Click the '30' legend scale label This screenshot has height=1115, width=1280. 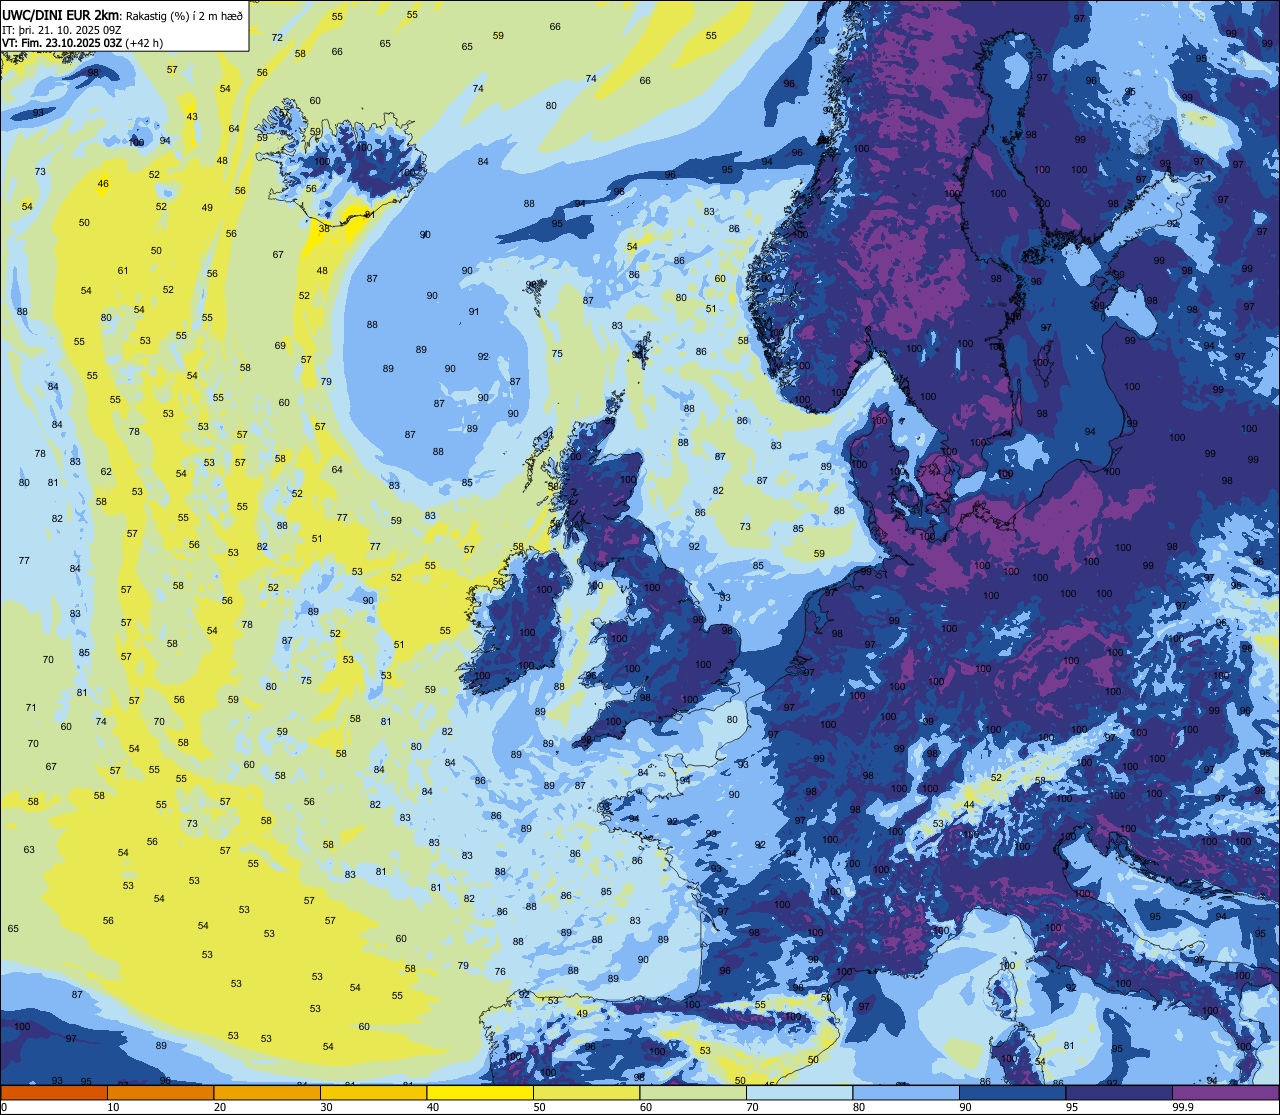326,1107
